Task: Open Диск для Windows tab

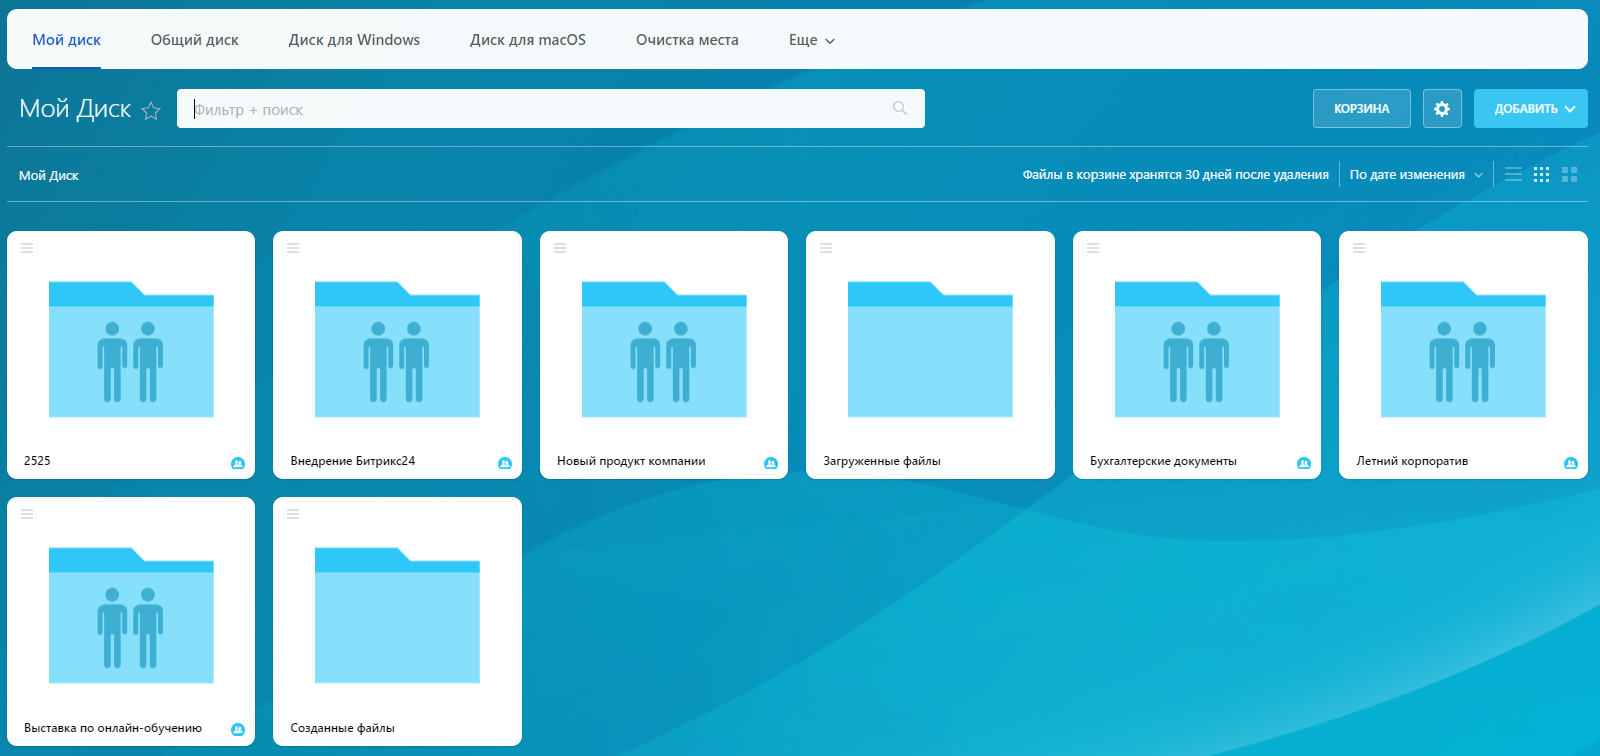Action: pyautogui.click(x=354, y=40)
